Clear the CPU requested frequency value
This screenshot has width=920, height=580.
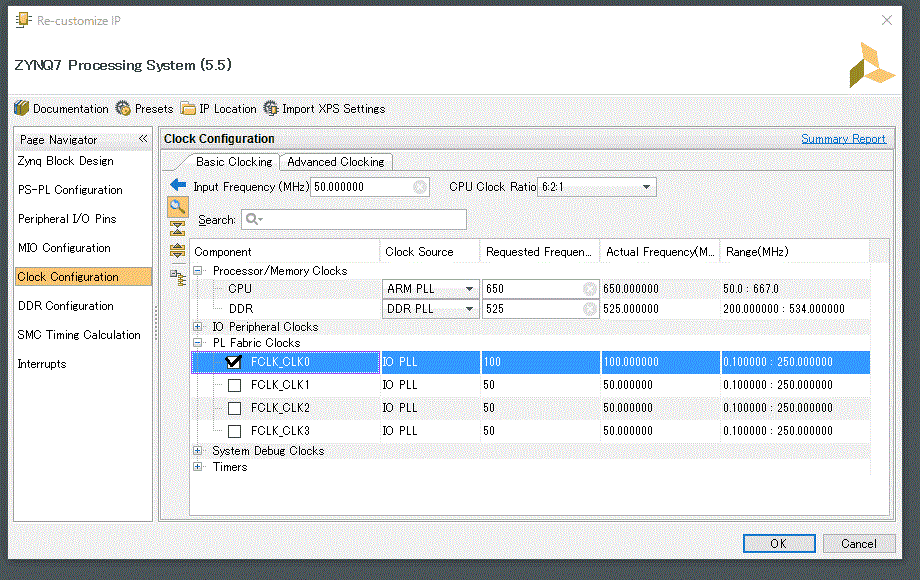[590, 289]
